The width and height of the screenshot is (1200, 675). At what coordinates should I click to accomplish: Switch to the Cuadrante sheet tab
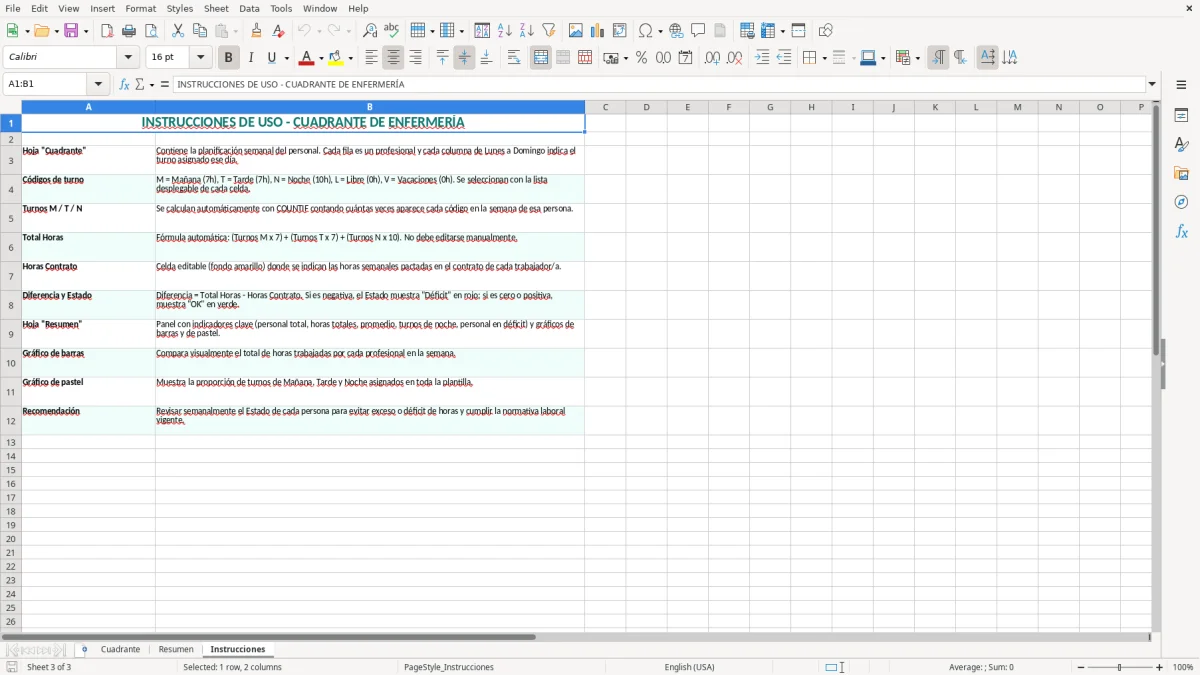point(120,650)
